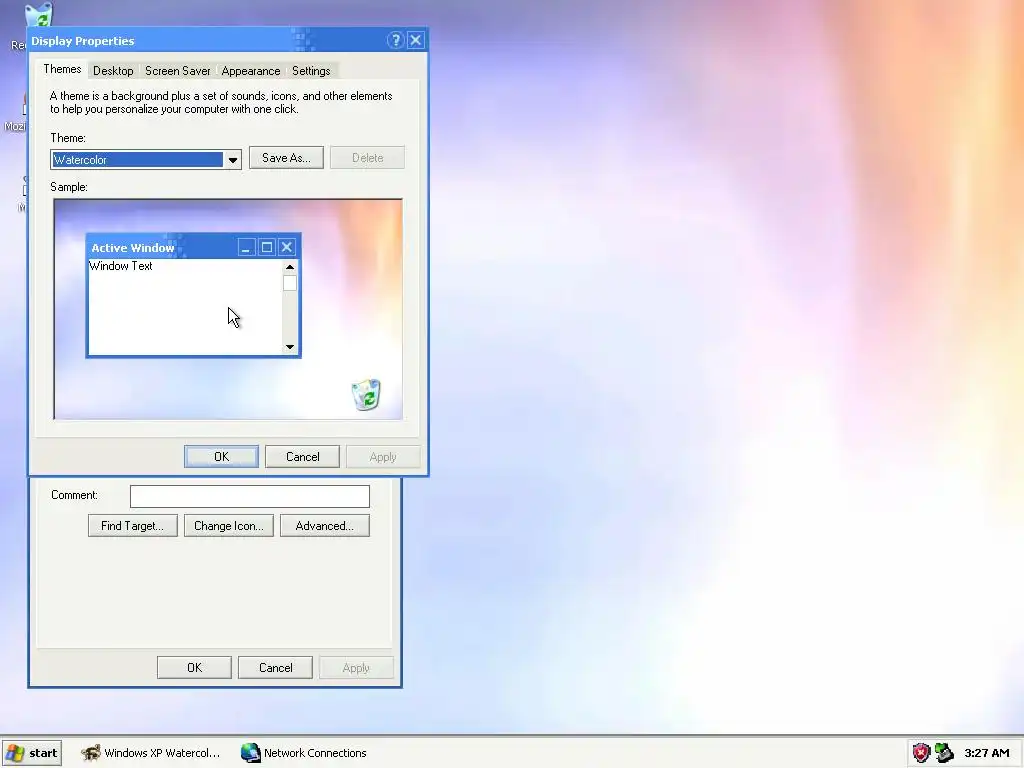Image resolution: width=1024 pixels, height=768 pixels.
Task: Click the network connection tray icon
Action: [944, 753]
